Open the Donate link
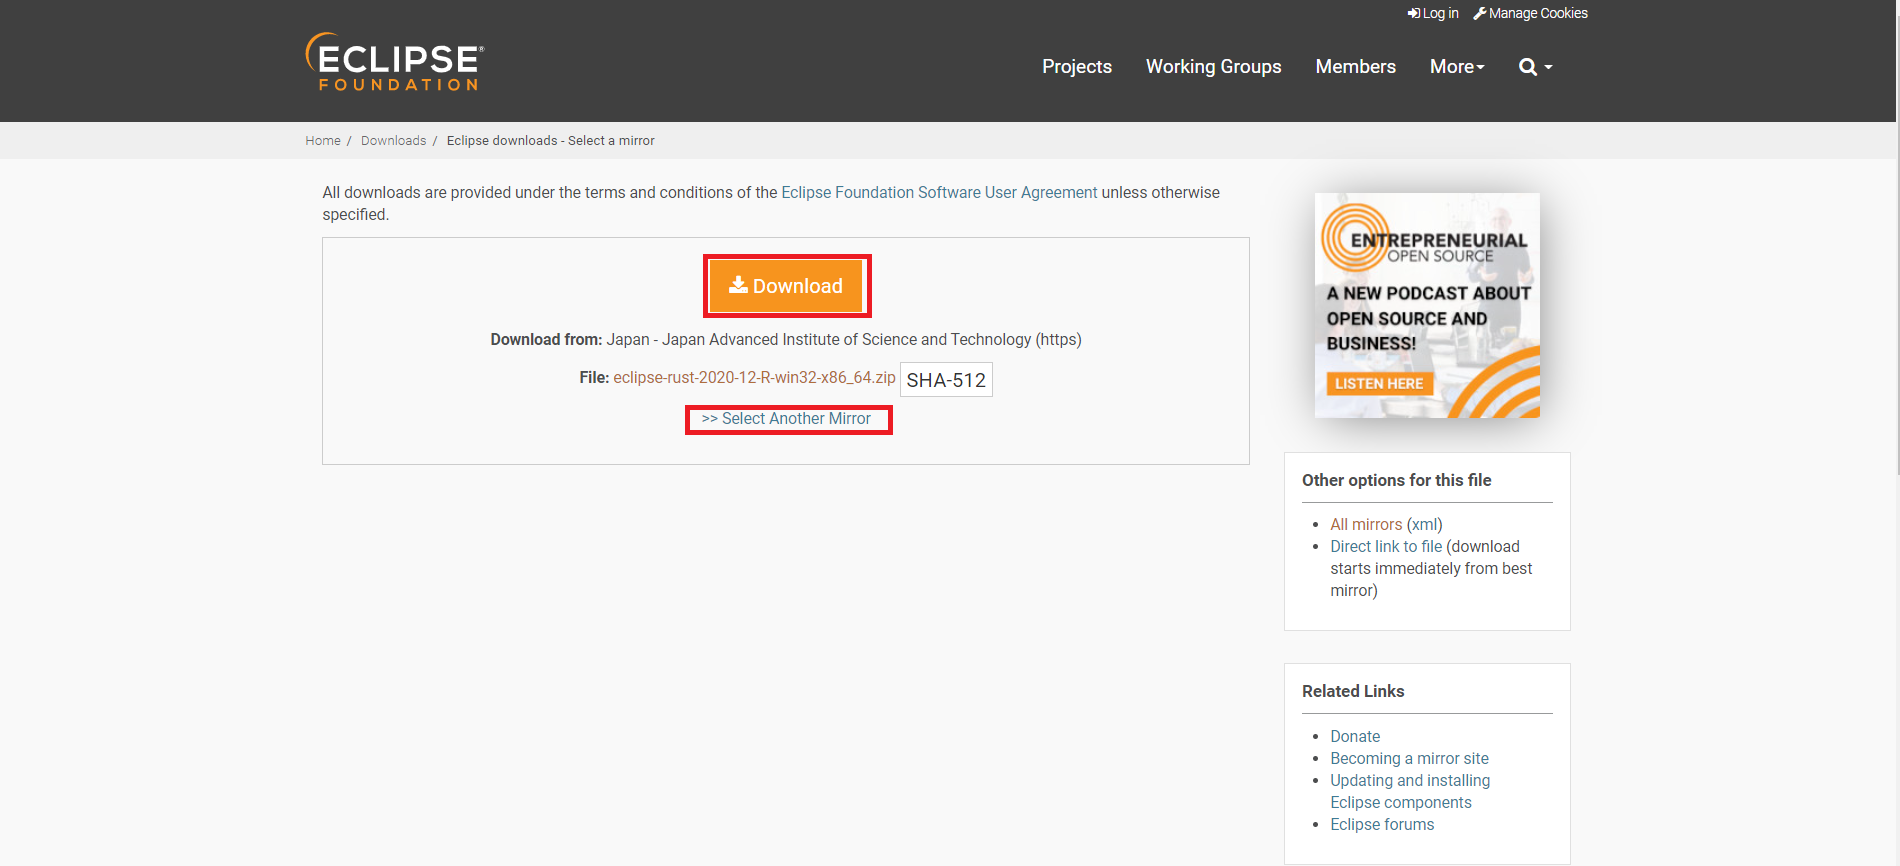The image size is (1900, 866). coord(1355,737)
